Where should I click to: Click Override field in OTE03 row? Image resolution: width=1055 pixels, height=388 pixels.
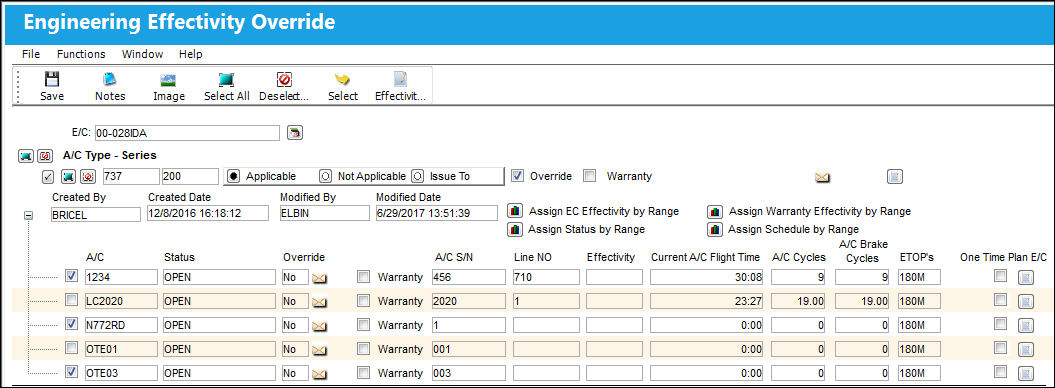tap(295, 374)
